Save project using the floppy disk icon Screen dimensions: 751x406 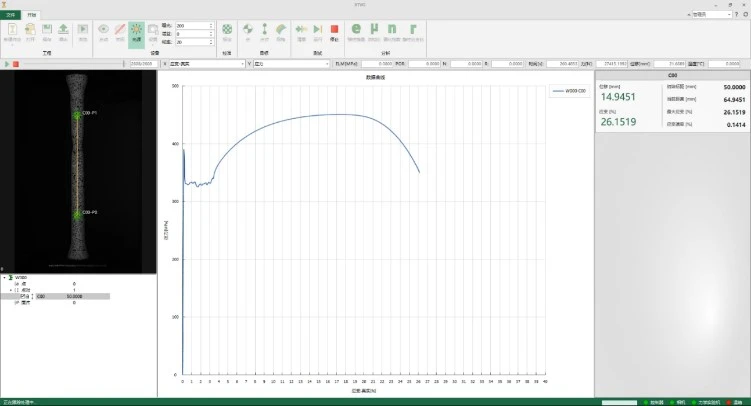pos(47,30)
